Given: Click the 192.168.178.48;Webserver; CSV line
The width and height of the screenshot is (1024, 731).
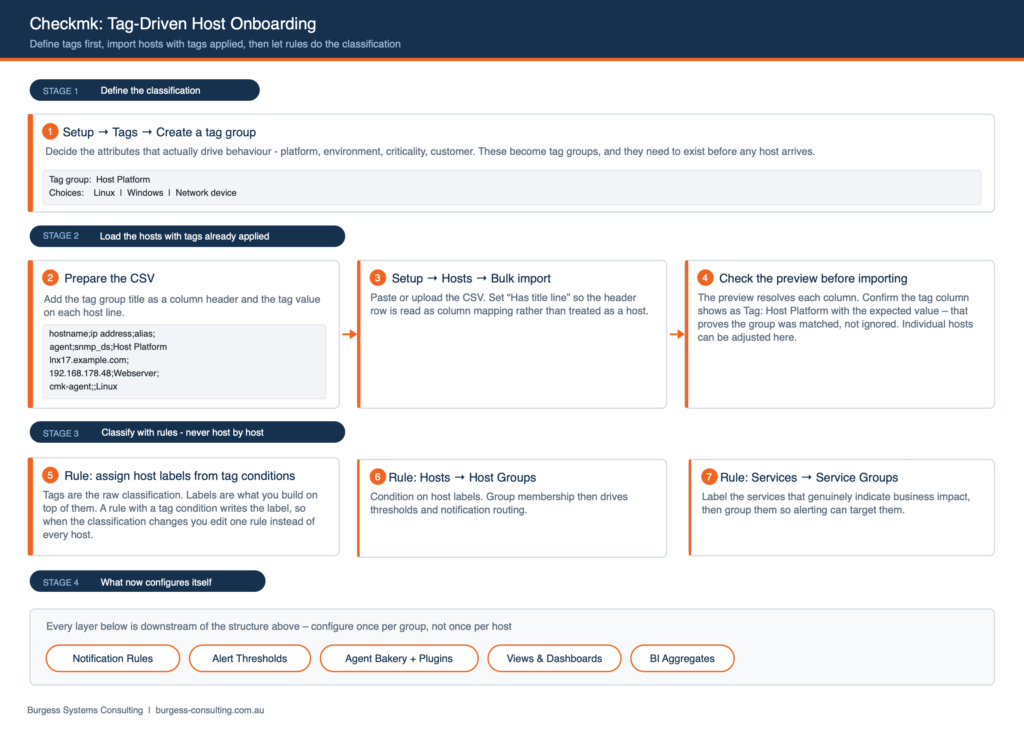Looking at the screenshot, I should point(104,373).
